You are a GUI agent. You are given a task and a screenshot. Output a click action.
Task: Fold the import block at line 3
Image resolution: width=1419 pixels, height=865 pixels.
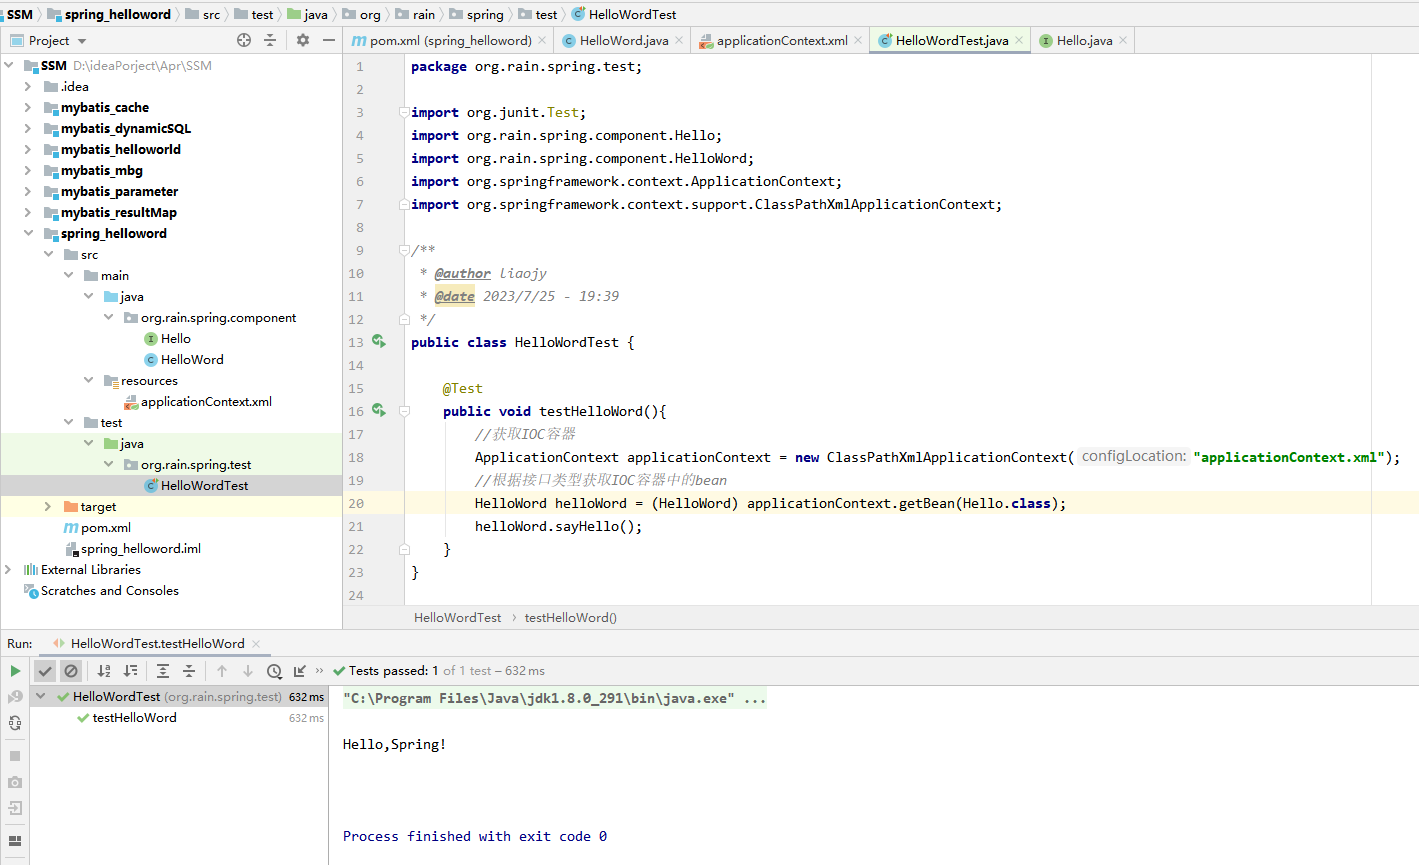point(404,112)
